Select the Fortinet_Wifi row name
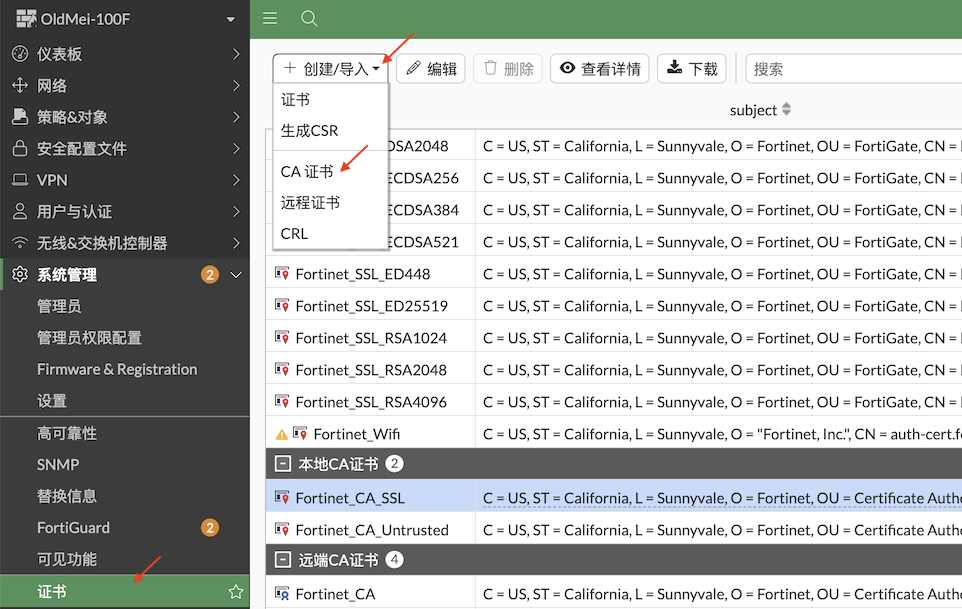This screenshot has width=962, height=609. coord(356,434)
